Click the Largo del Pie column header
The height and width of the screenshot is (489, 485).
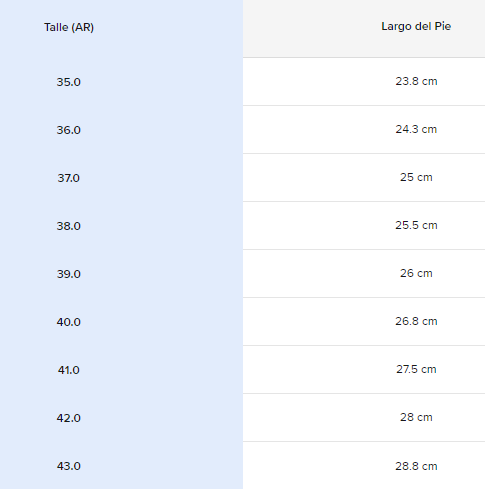[416, 26]
